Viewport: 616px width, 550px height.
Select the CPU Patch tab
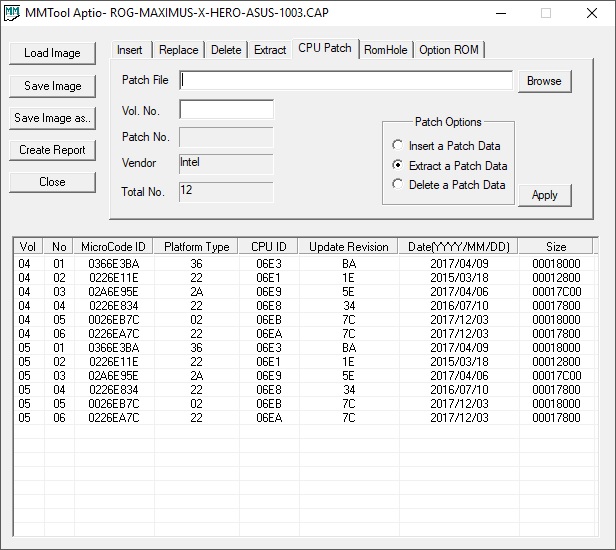click(x=325, y=48)
